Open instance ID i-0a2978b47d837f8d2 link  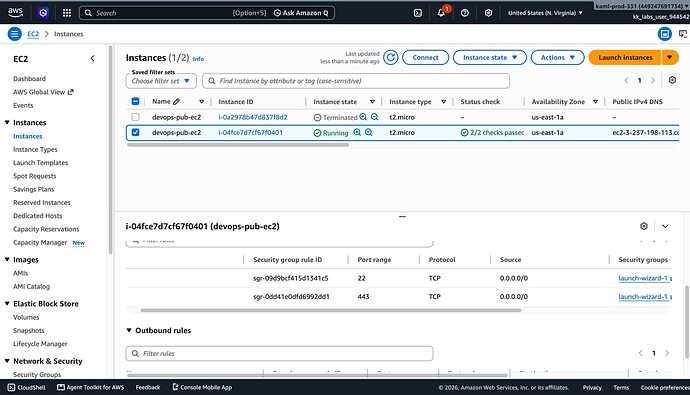point(253,117)
